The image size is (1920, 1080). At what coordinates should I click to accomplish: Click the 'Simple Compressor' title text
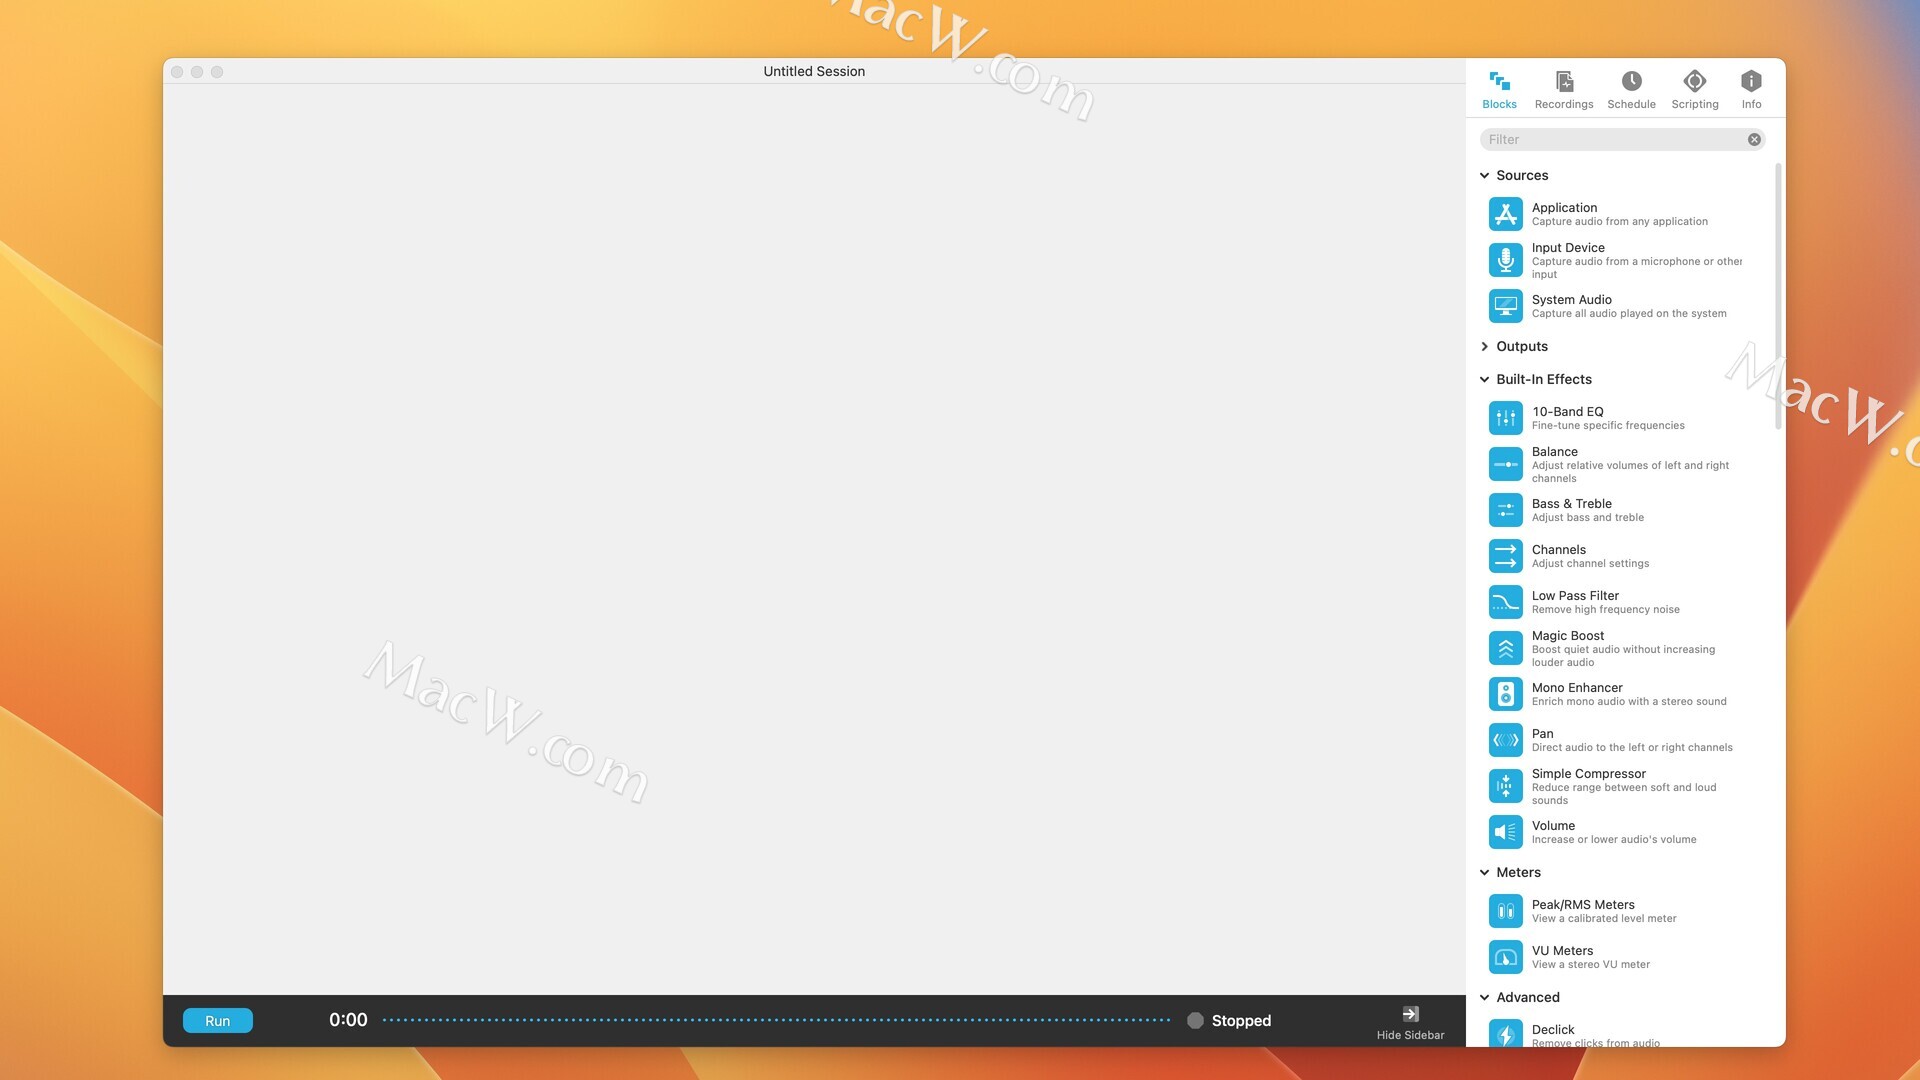pos(1588,774)
